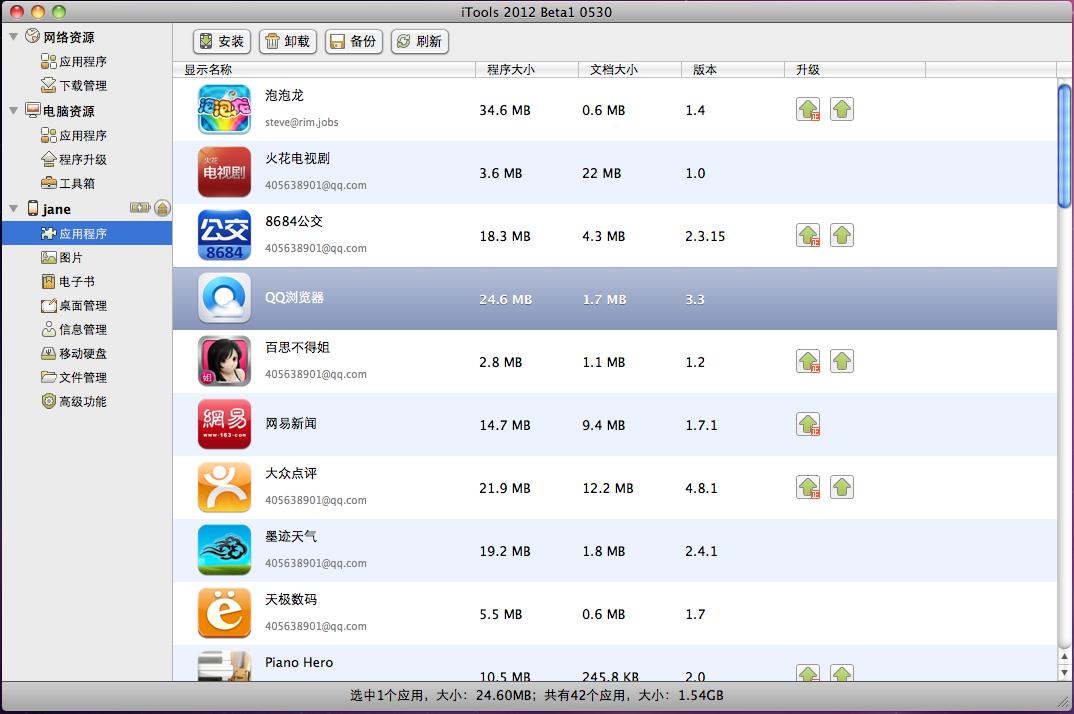The image size is (1074, 714).
Task: Select 图片 (Photos) under the jane device
Action: [x=70, y=257]
